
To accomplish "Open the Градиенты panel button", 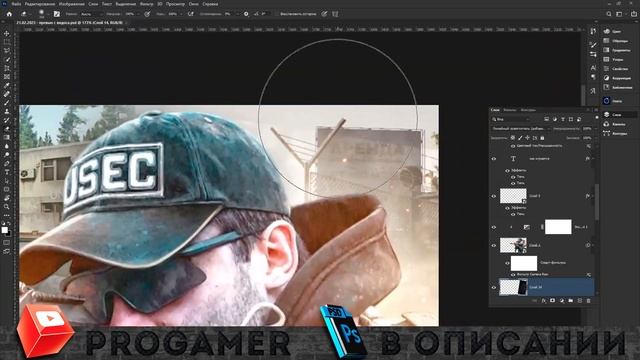I will [617, 50].
